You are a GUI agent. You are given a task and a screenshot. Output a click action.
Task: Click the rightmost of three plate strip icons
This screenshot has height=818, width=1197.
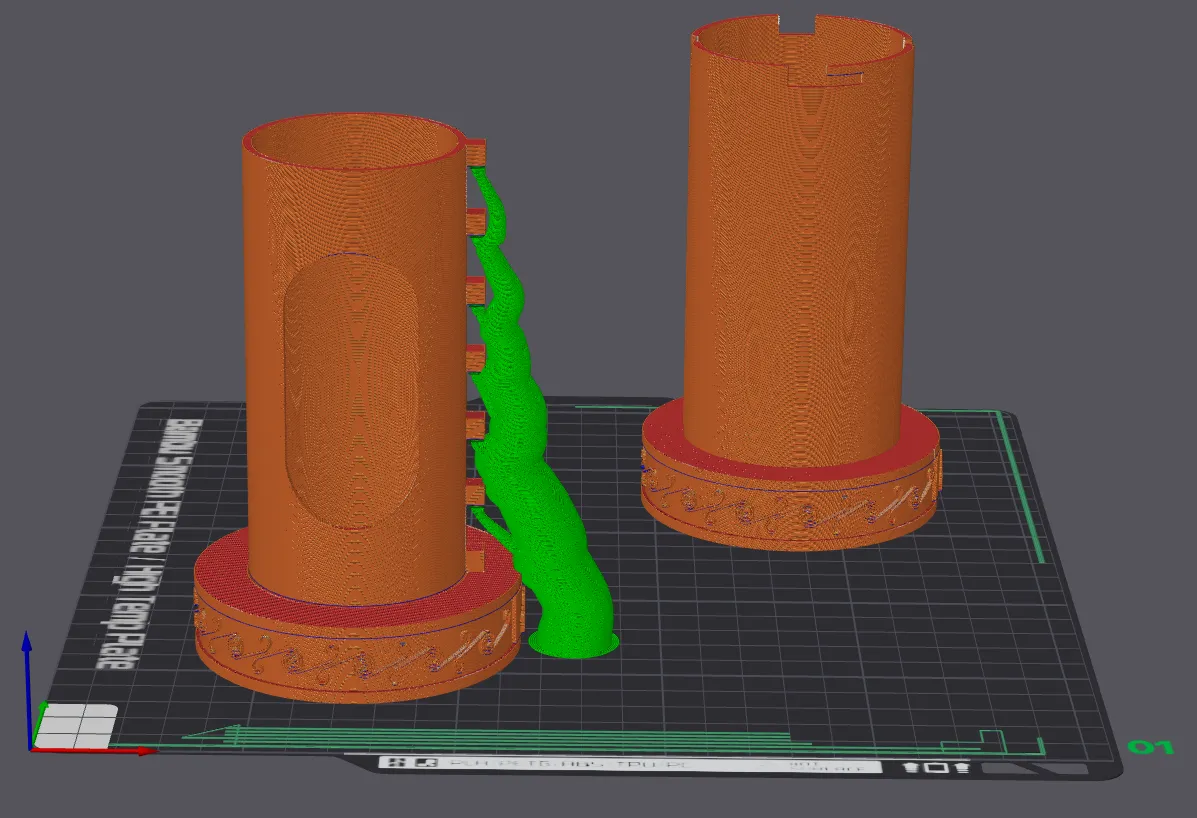961,768
